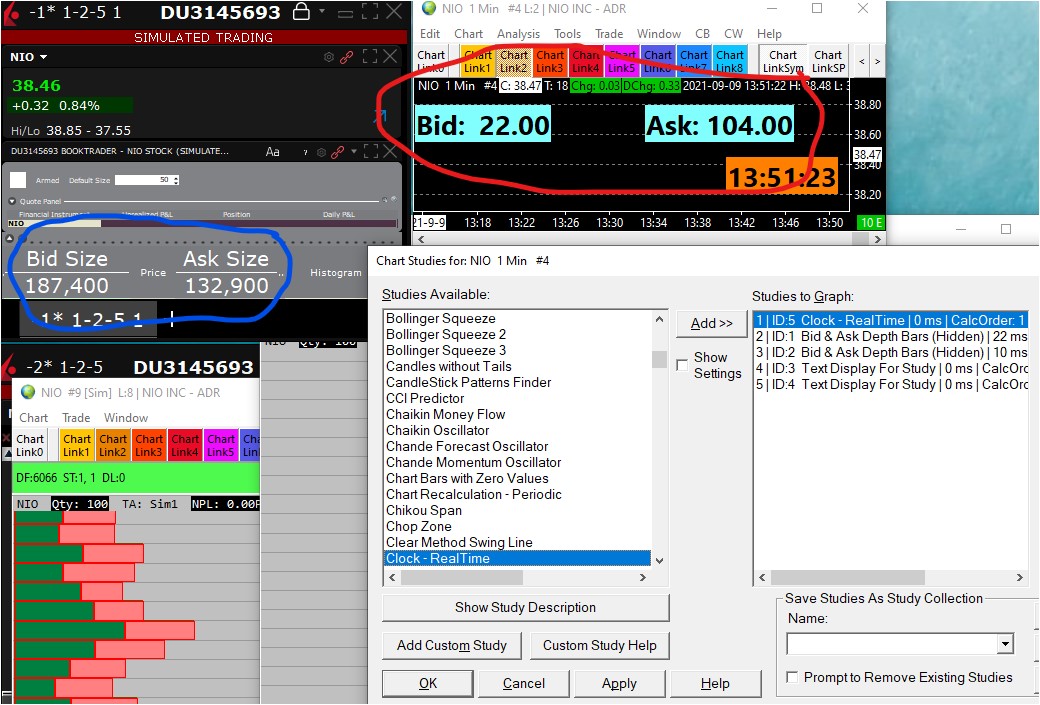Open the Trade menu in NIO #9 window

pos(76,418)
